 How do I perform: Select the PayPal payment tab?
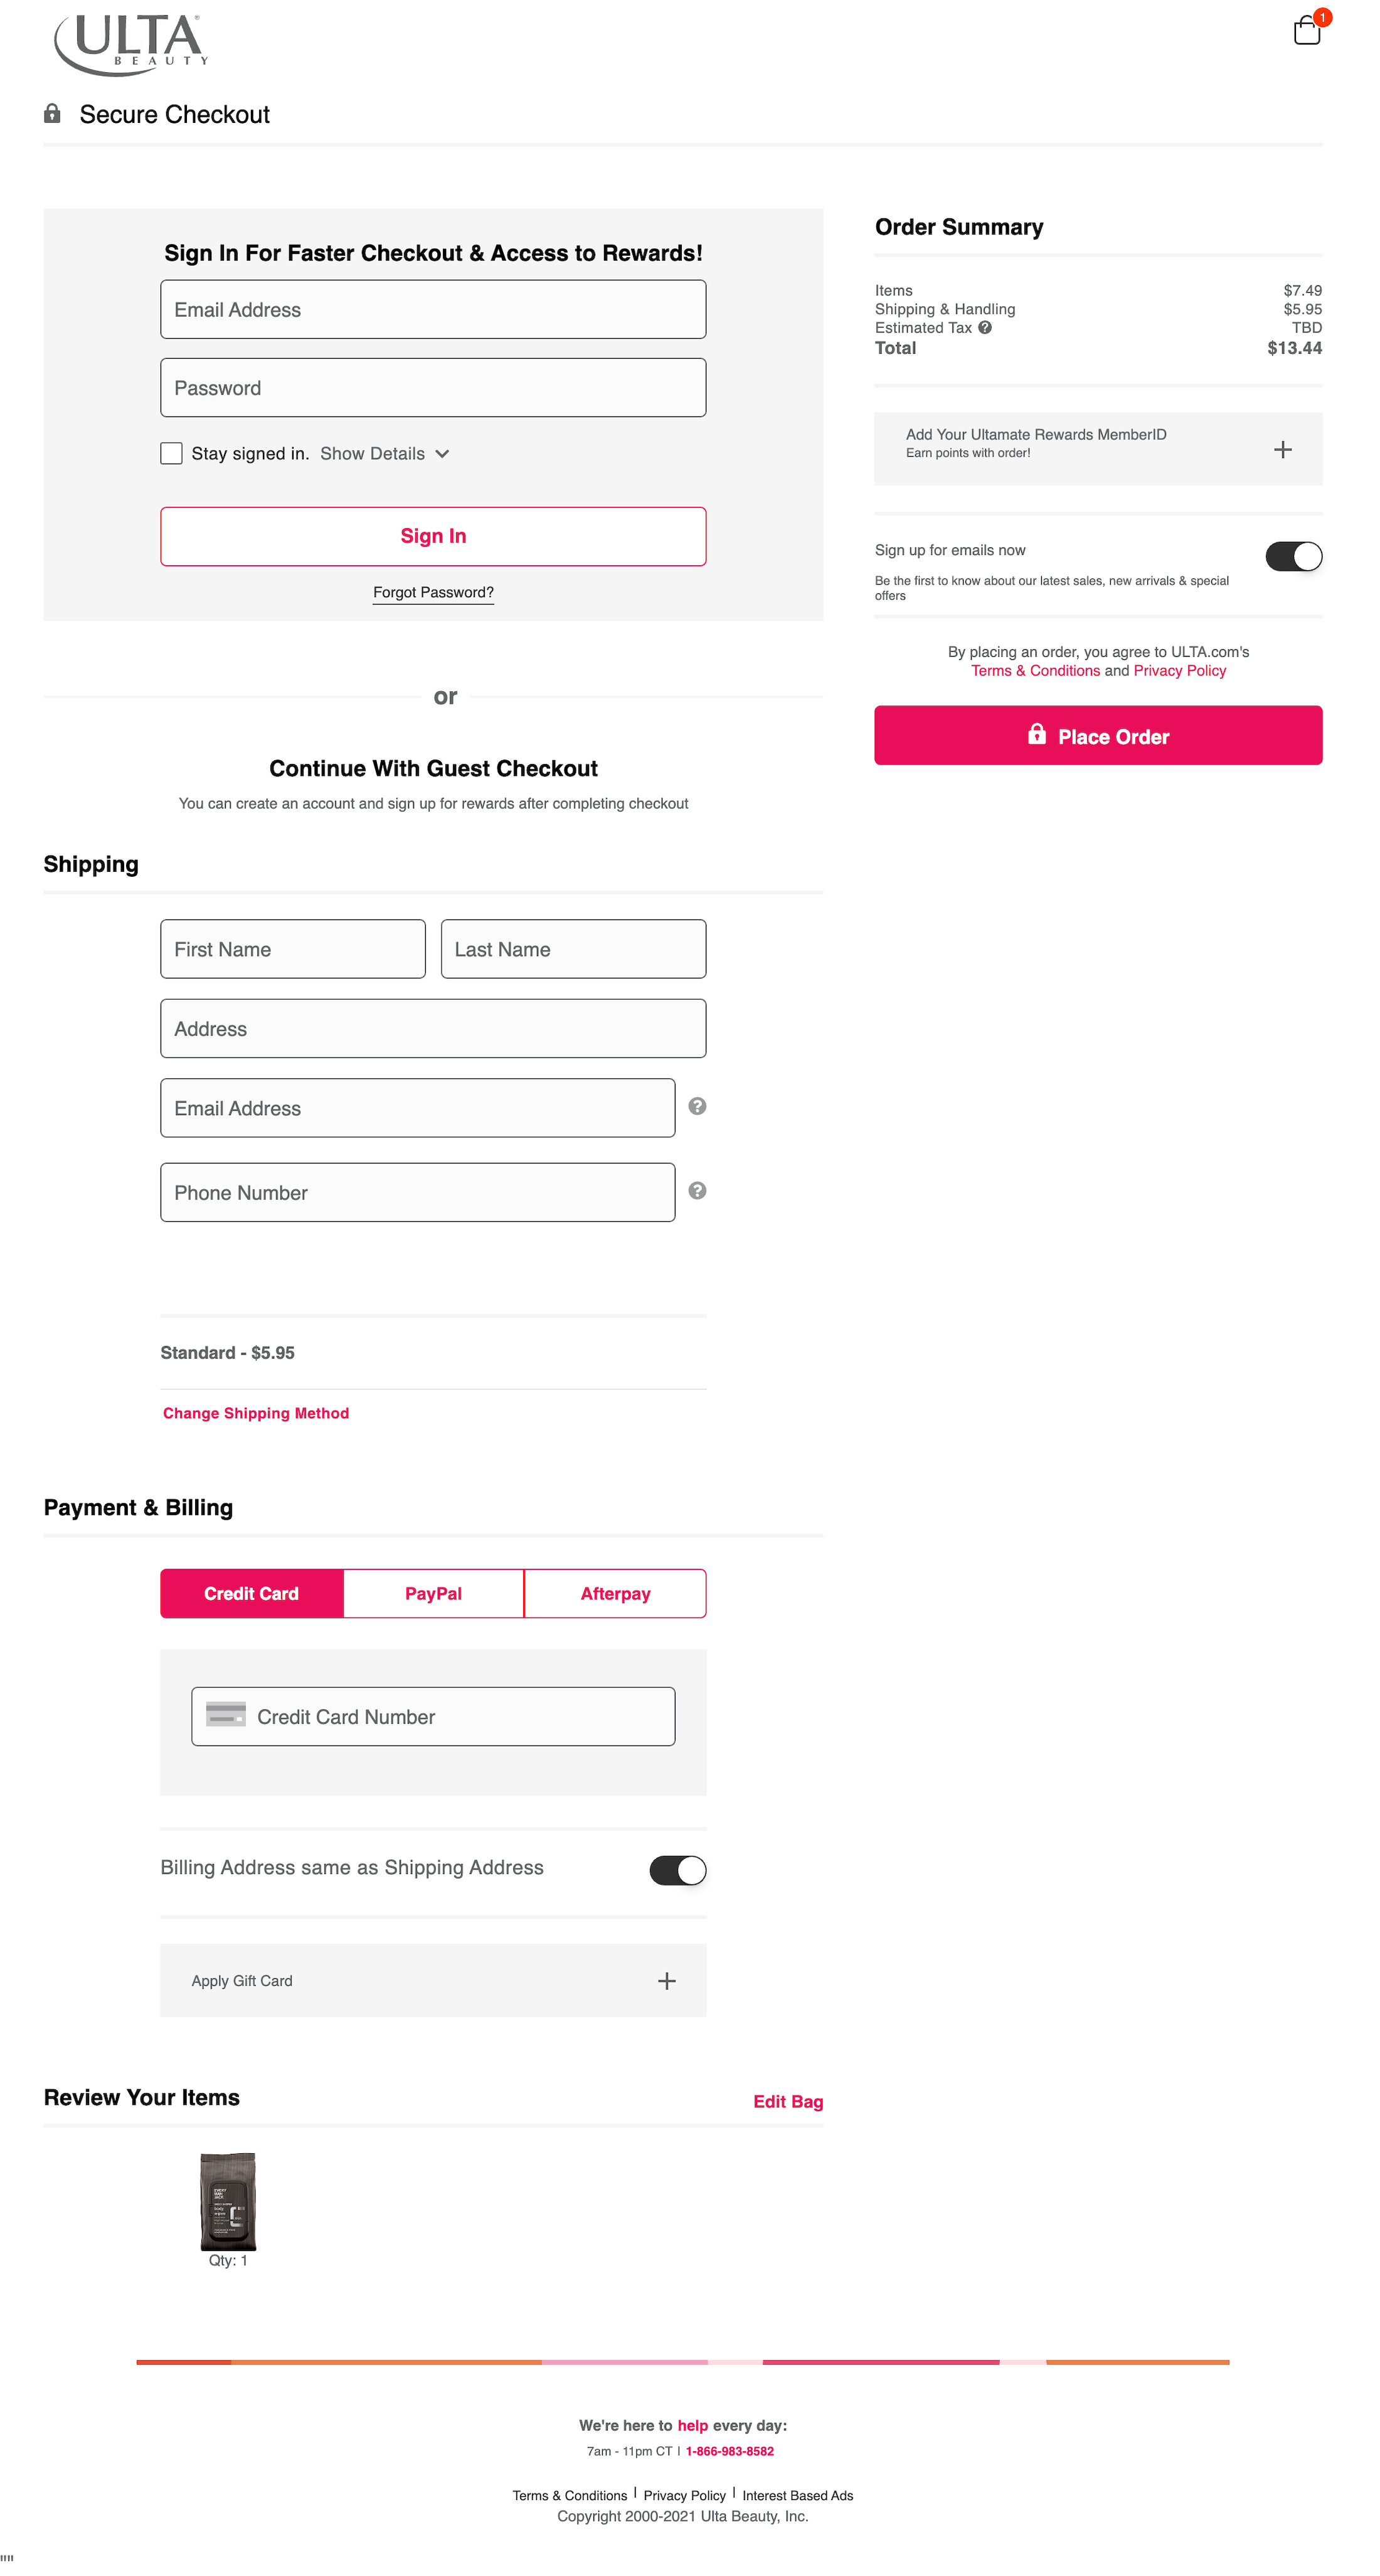pos(433,1593)
